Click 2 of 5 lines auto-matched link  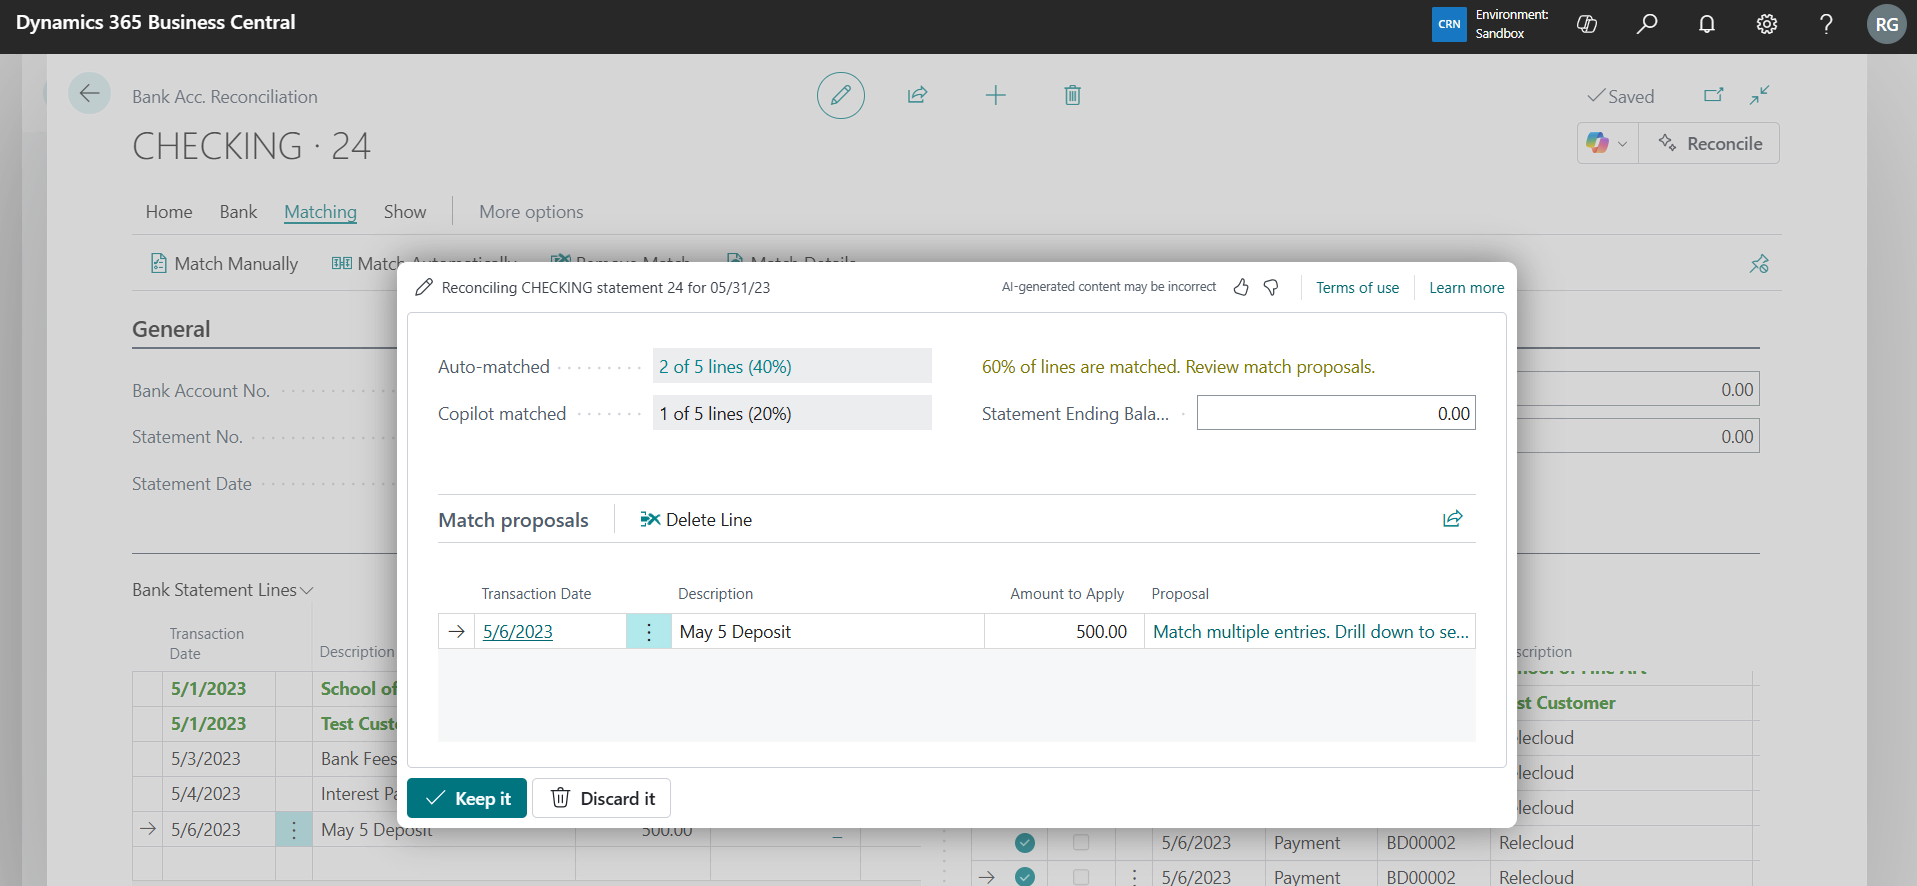click(x=725, y=367)
